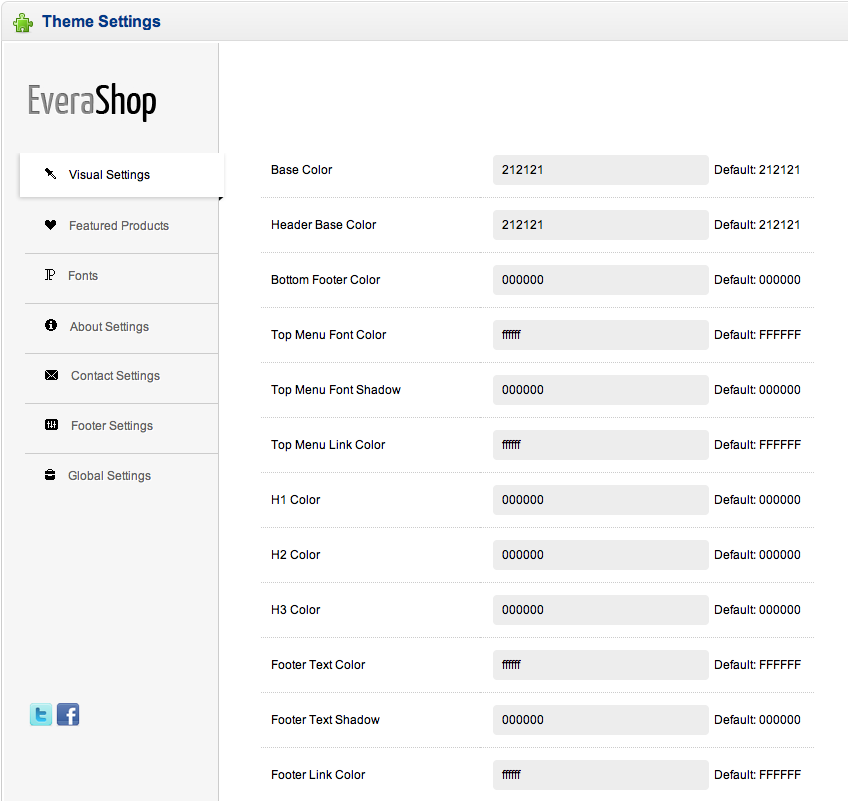The height and width of the screenshot is (801, 848).
Task: Click the Base Color label
Action: pyautogui.click(x=301, y=170)
